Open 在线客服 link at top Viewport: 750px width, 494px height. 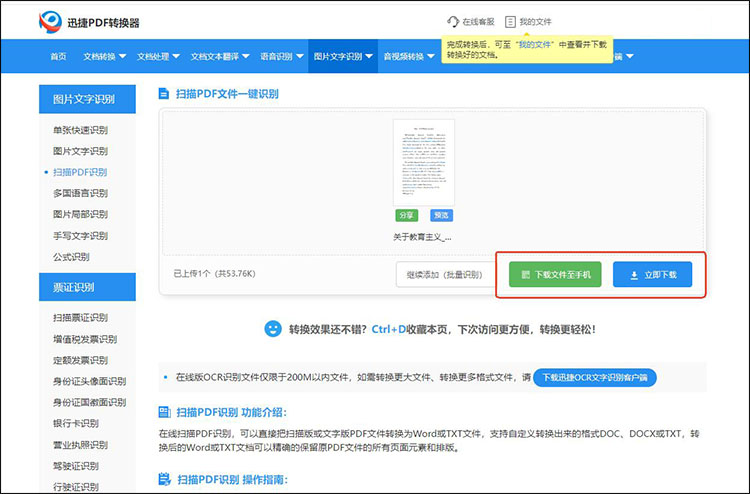478,22
